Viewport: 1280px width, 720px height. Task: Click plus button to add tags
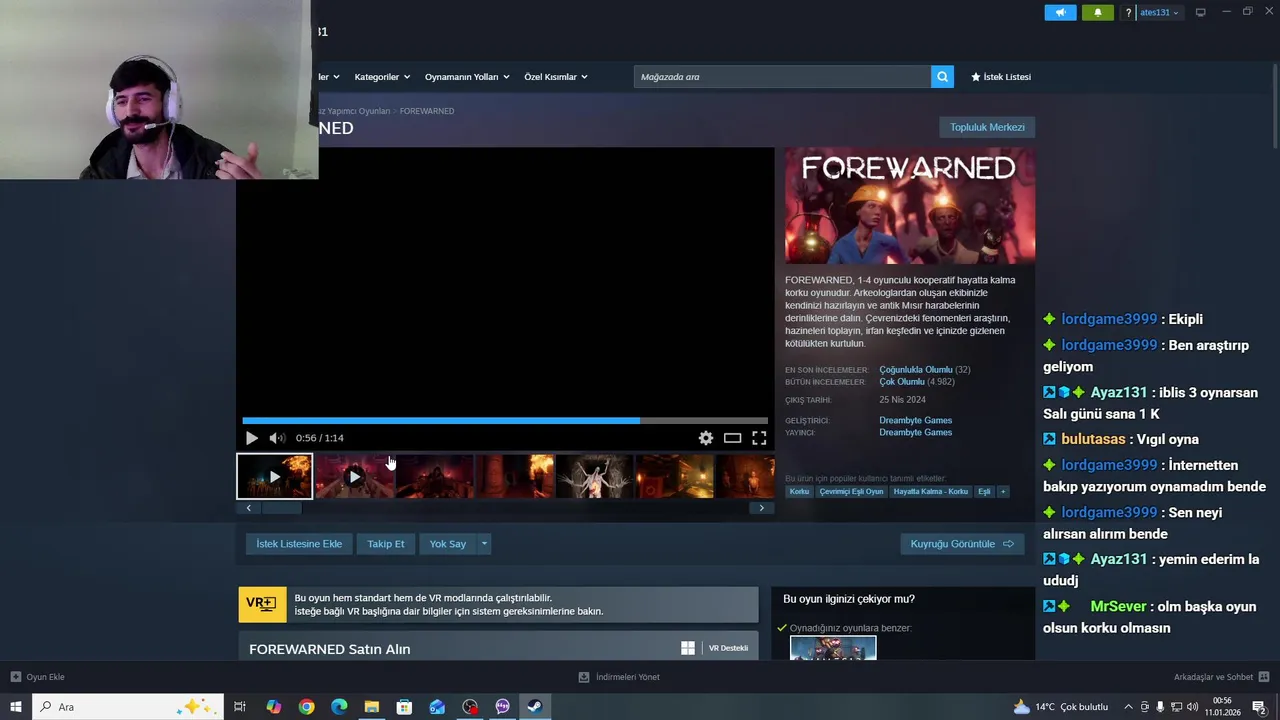tap(1003, 492)
